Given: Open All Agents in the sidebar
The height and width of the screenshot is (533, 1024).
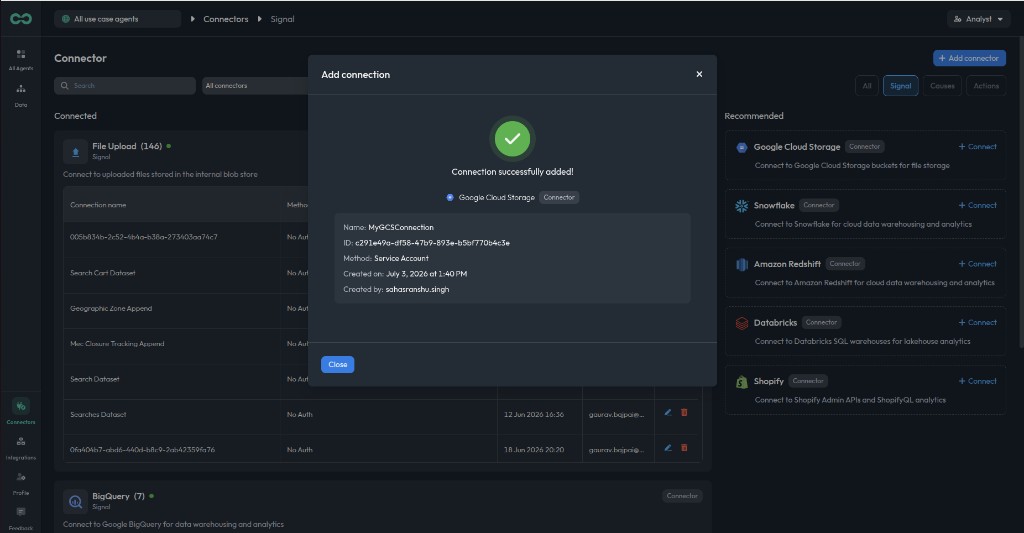Looking at the screenshot, I should [x=21, y=59].
